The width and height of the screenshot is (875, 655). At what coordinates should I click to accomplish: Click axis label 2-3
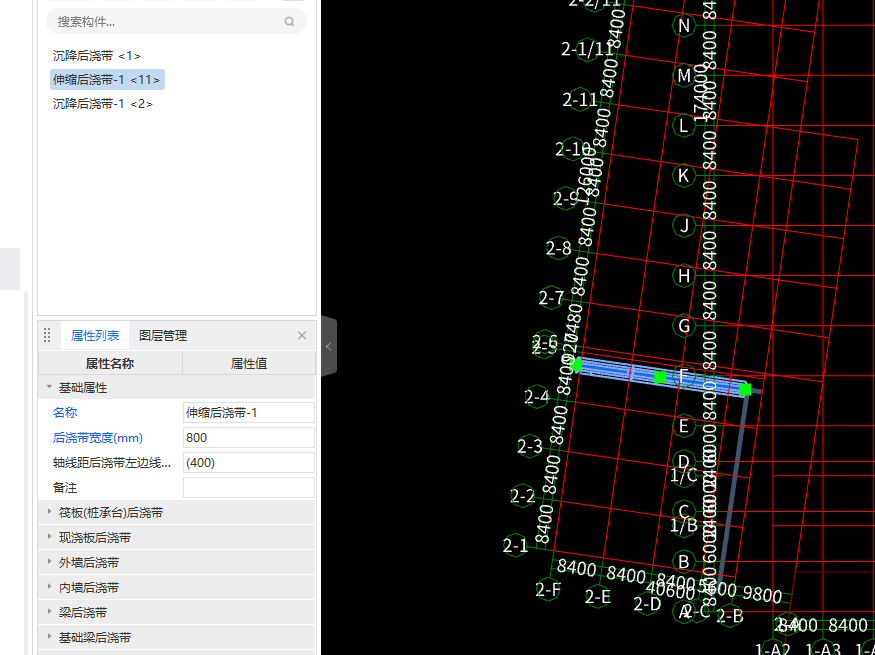click(x=530, y=446)
